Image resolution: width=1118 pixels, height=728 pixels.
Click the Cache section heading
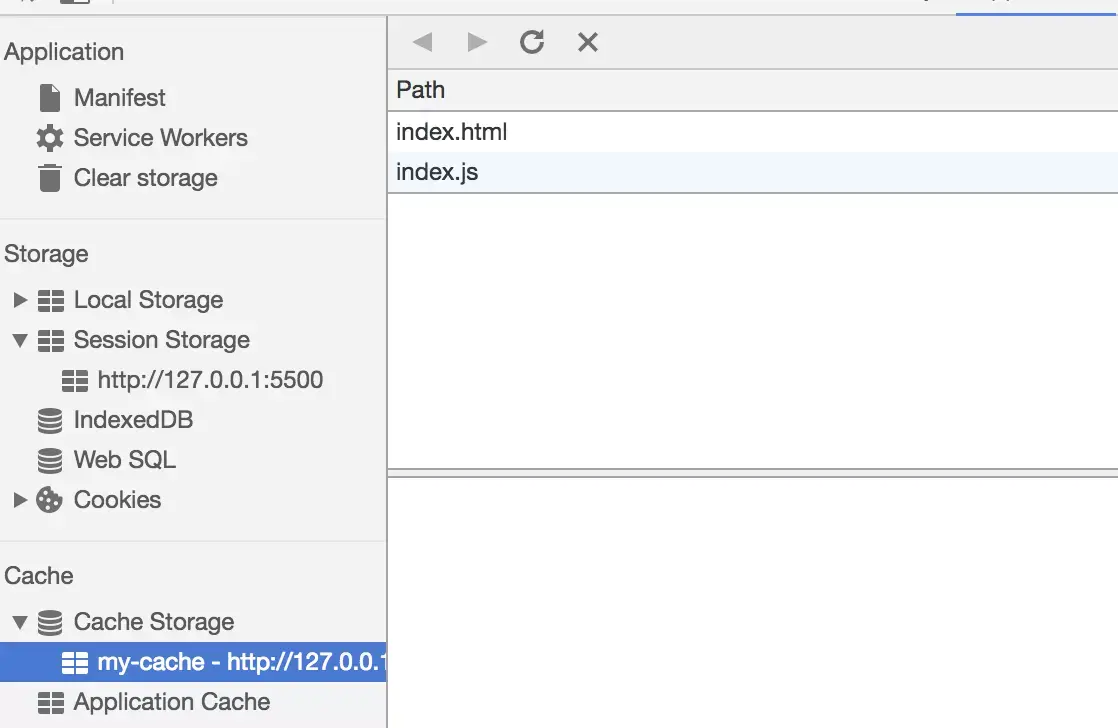[x=39, y=576]
